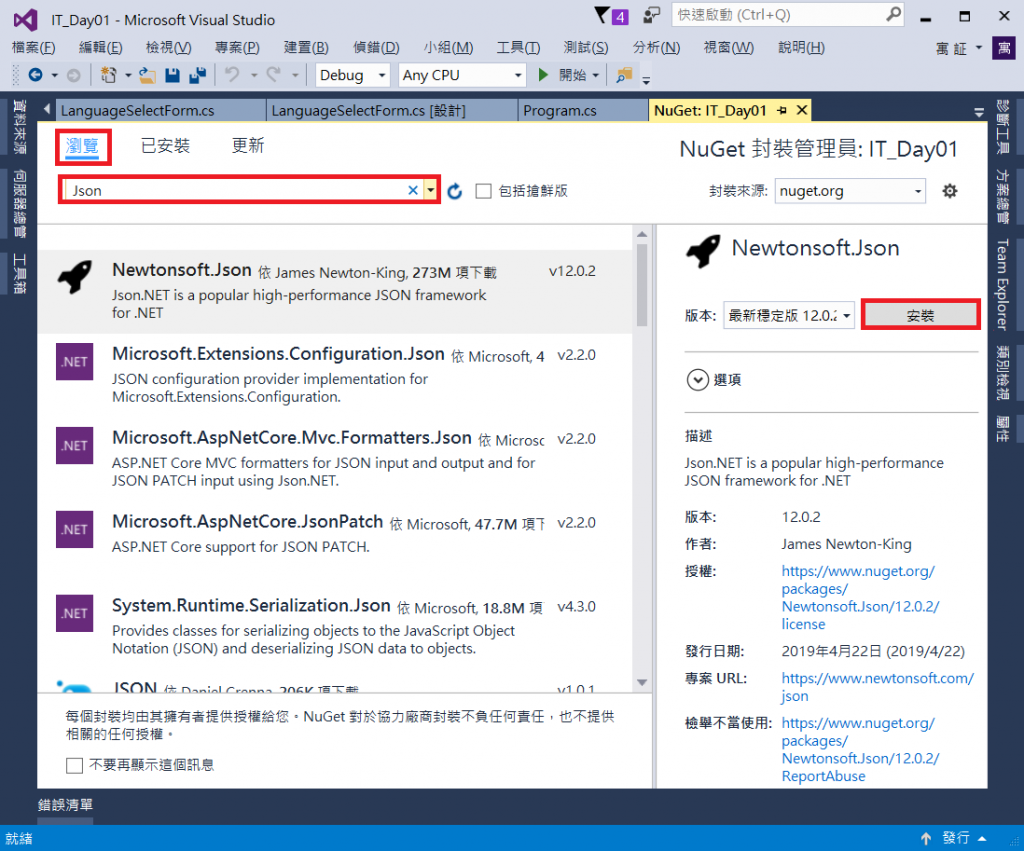Click the Open File folder icon
The width and height of the screenshot is (1024, 851).
(x=147, y=76)
